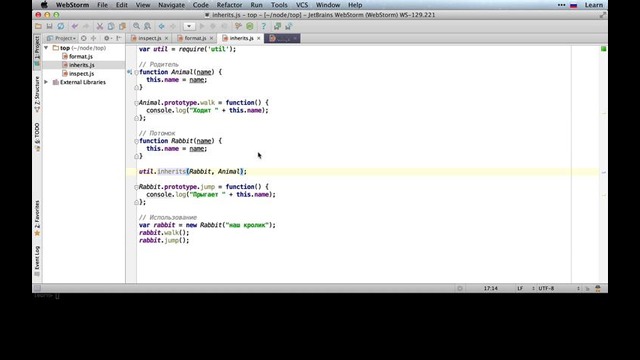The height and width of the screenshot is (360, 640).
Task: Toggle the Event Log sidebar button
Action: (x=37, y=261)
